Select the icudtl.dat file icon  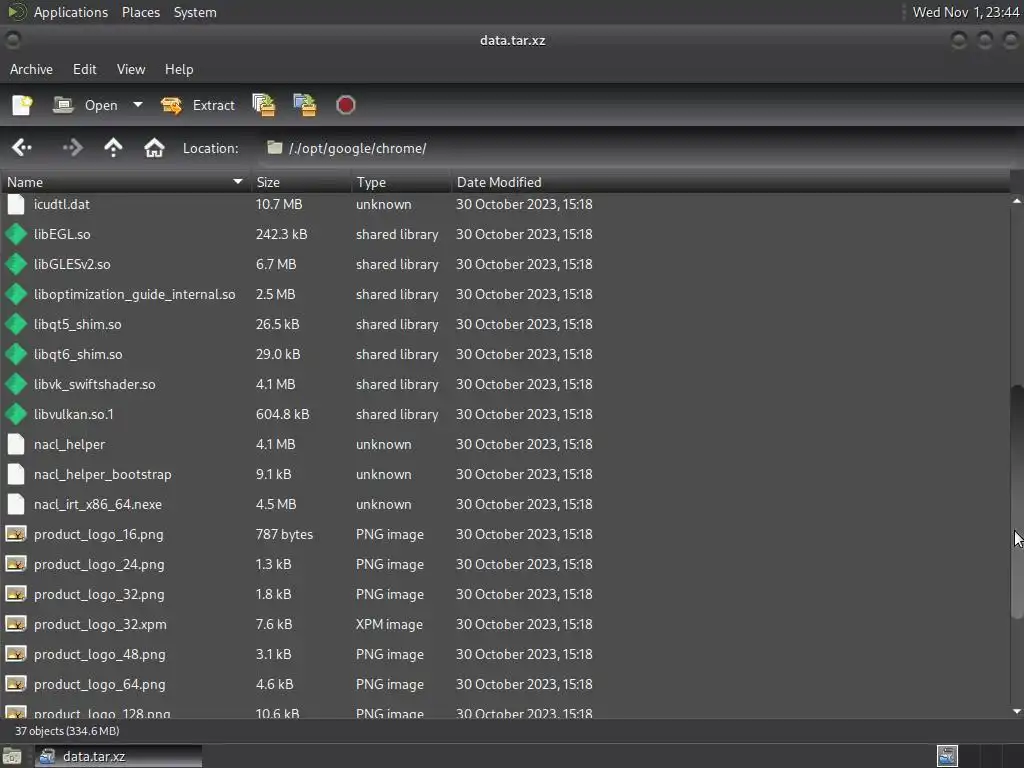point(16,204)
